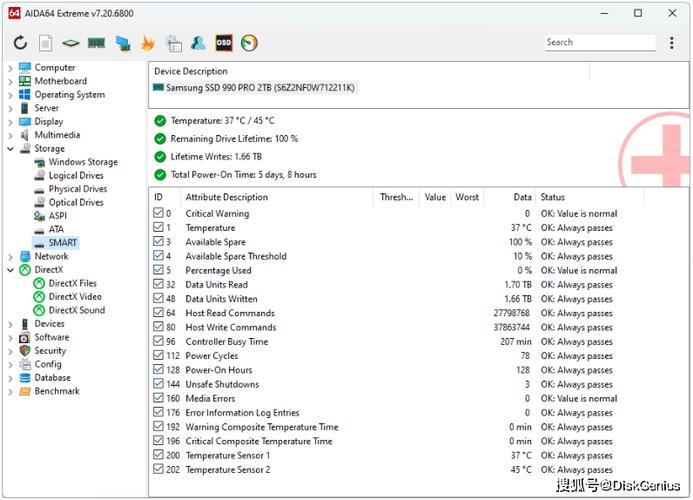The image size is (693, 500).
Task: Select Windows Storage in the tree
Action: (83, 162)
